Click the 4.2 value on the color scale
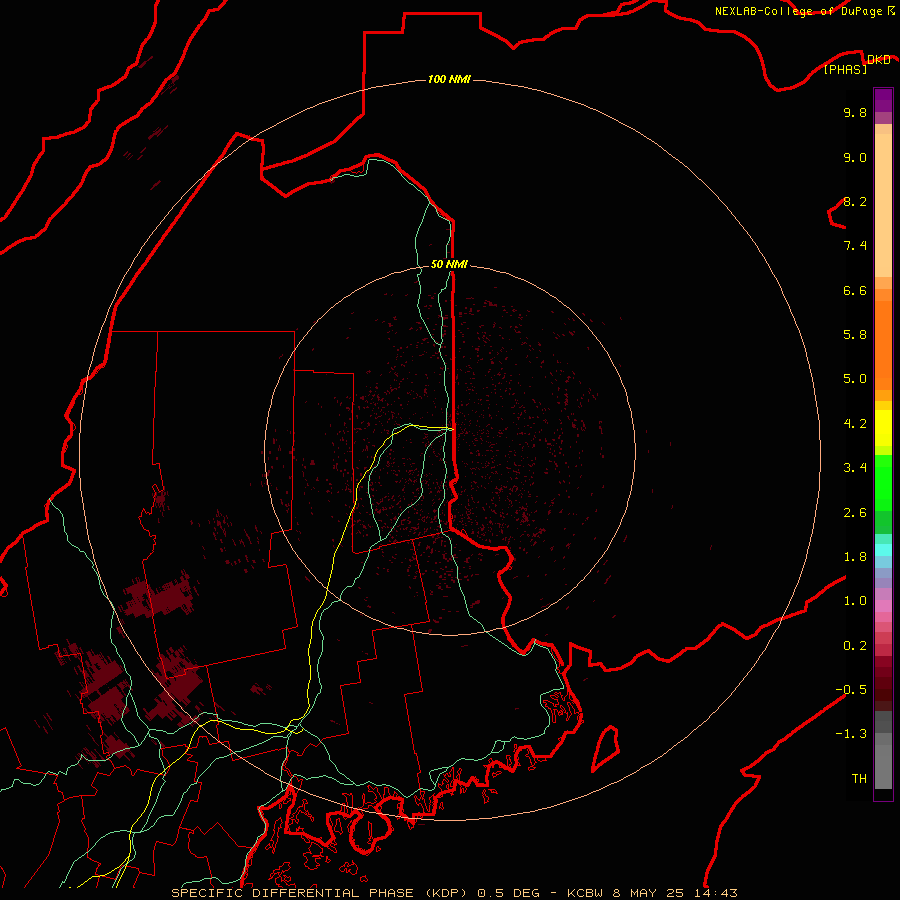 [855, 424]
